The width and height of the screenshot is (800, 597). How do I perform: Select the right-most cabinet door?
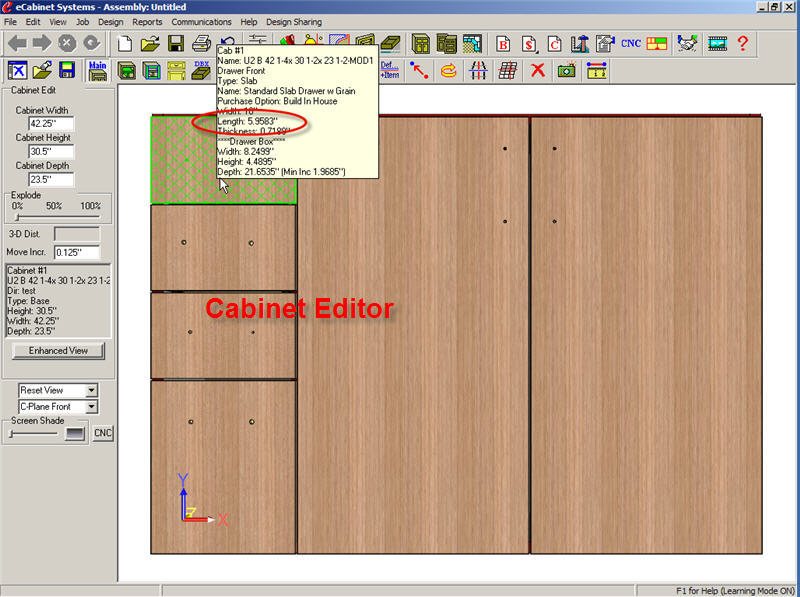point(646,335)
